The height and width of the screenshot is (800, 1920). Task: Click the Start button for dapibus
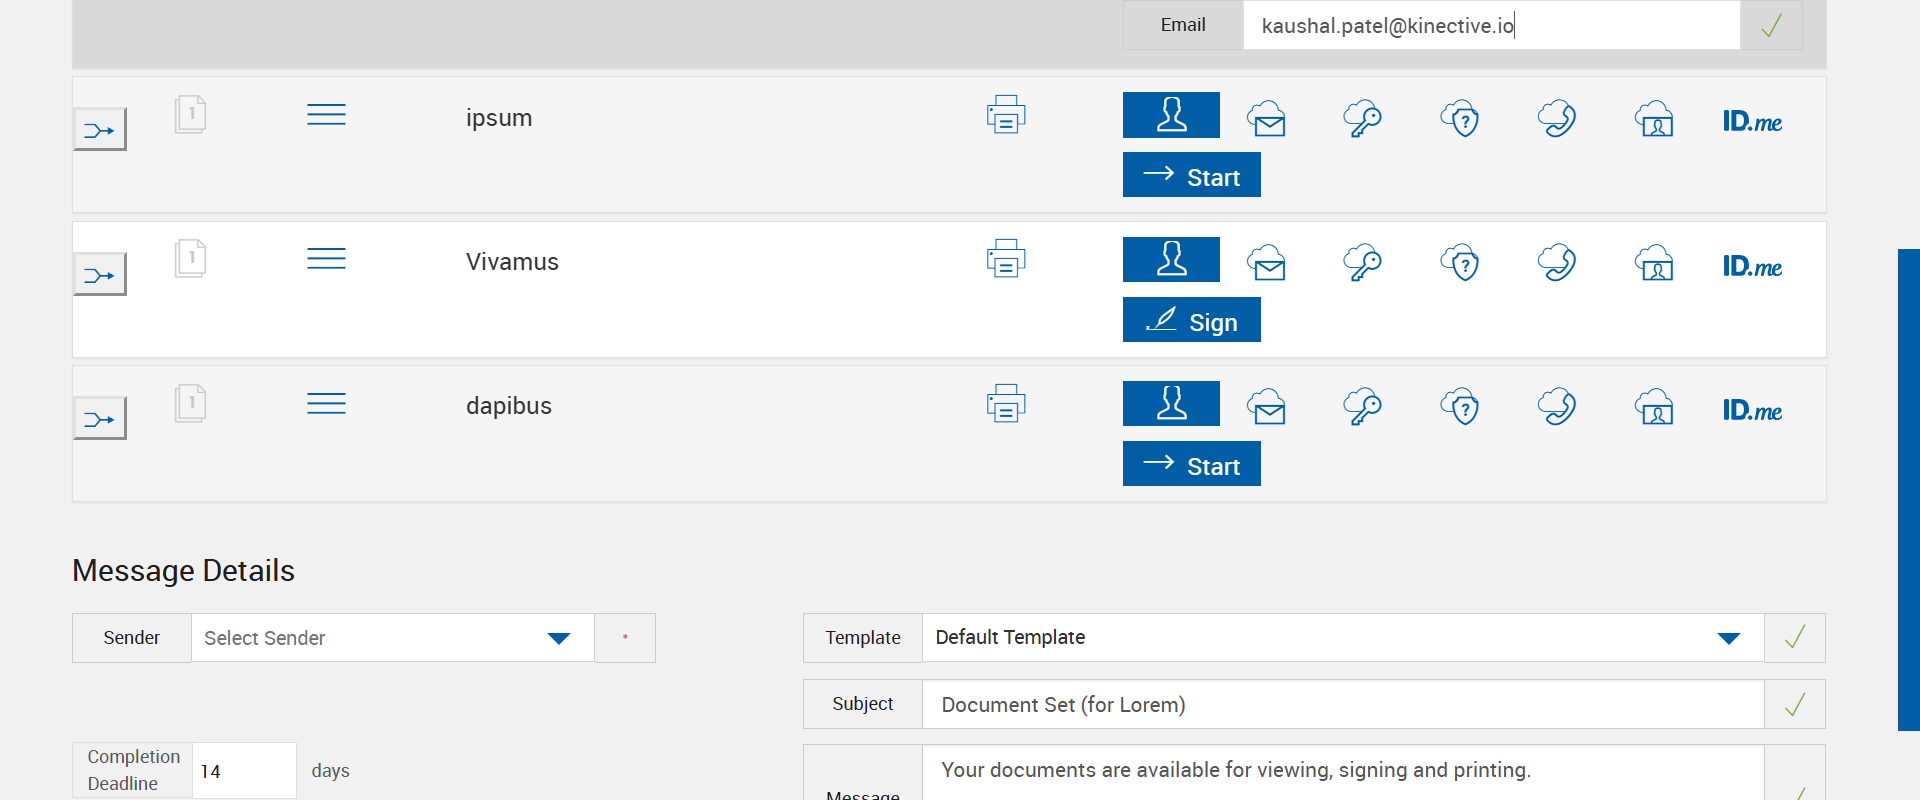tap(1191, 465)
